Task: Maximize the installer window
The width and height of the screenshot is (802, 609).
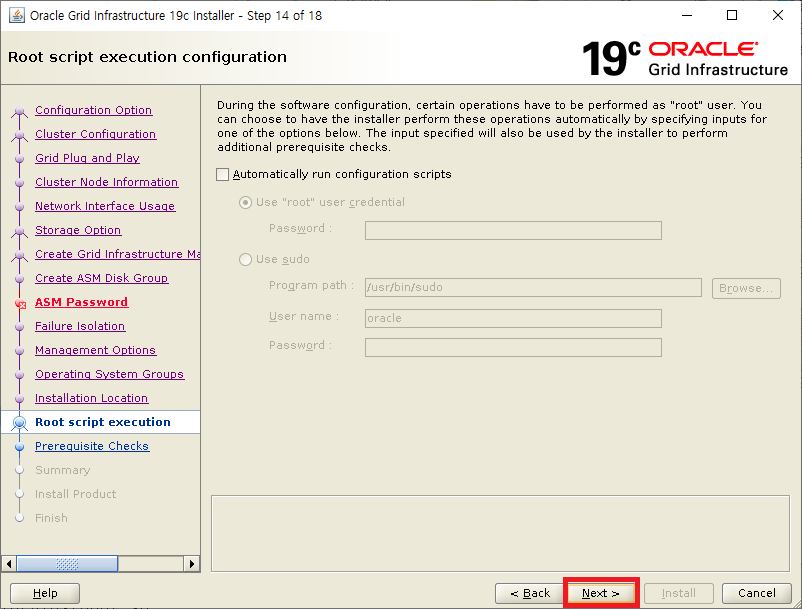Action: point(732,15)
